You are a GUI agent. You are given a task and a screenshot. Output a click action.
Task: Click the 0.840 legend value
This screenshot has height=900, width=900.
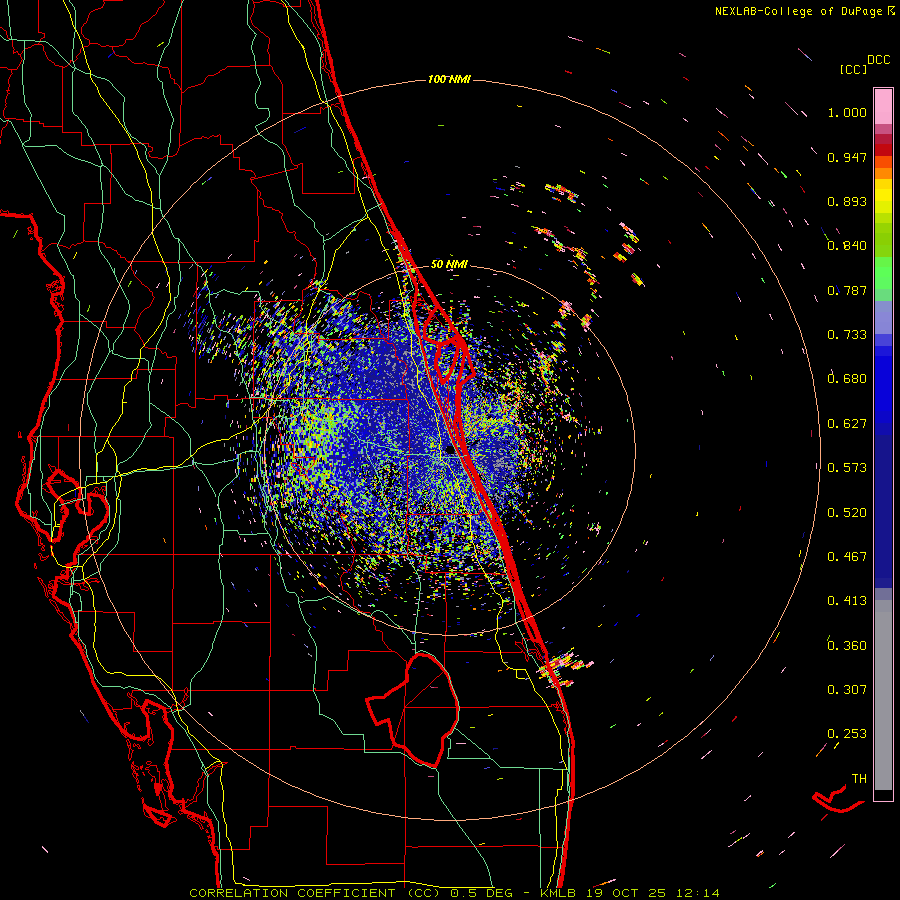click(847, 246)
